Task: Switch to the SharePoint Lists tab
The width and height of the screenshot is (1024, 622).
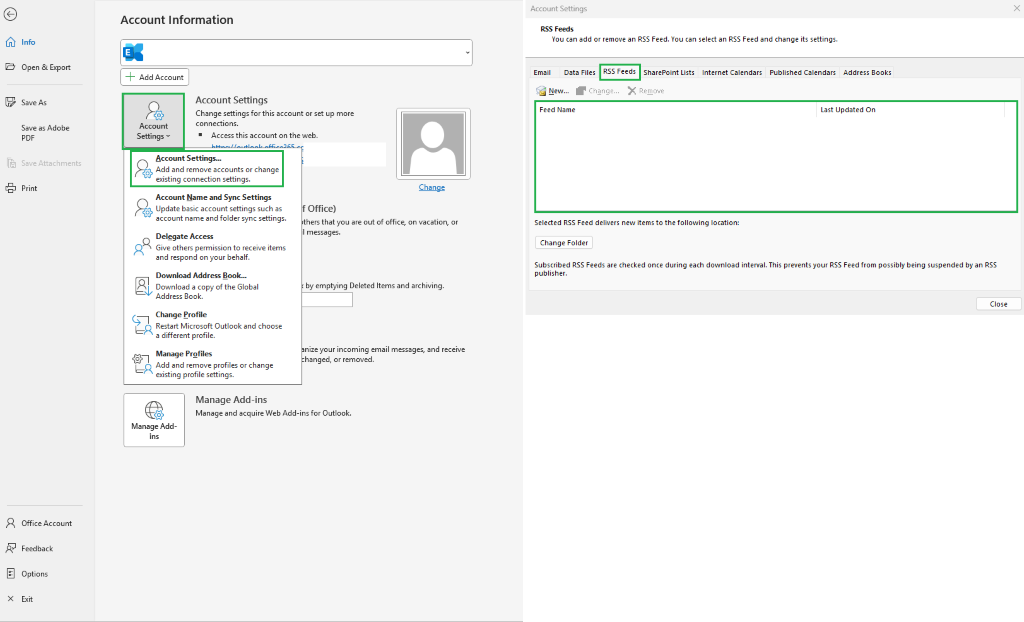Action: (x=669, y=73)
